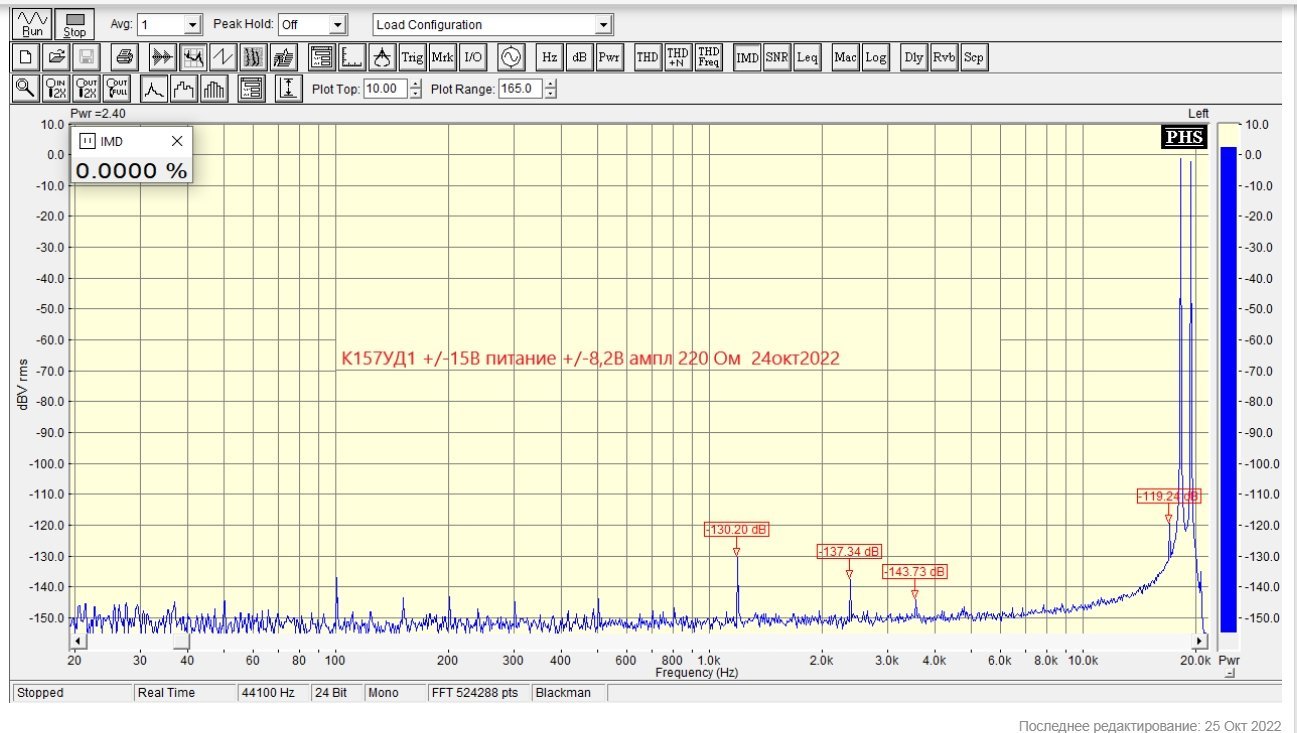Click the printer icon
The image size is (1297, 733).
(x=124, y=57)
